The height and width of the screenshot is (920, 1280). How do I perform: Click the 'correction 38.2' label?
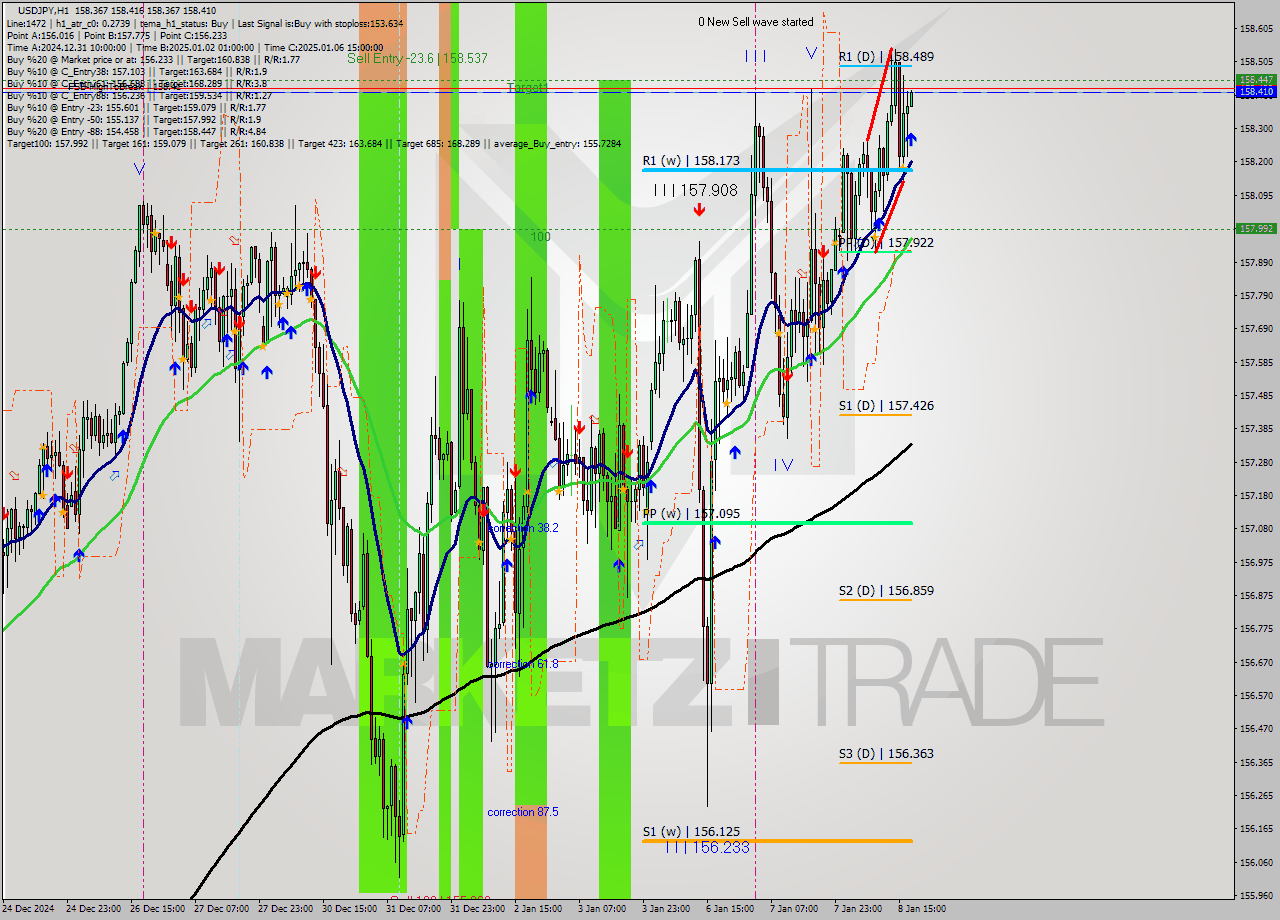click(x=523, y=528)
